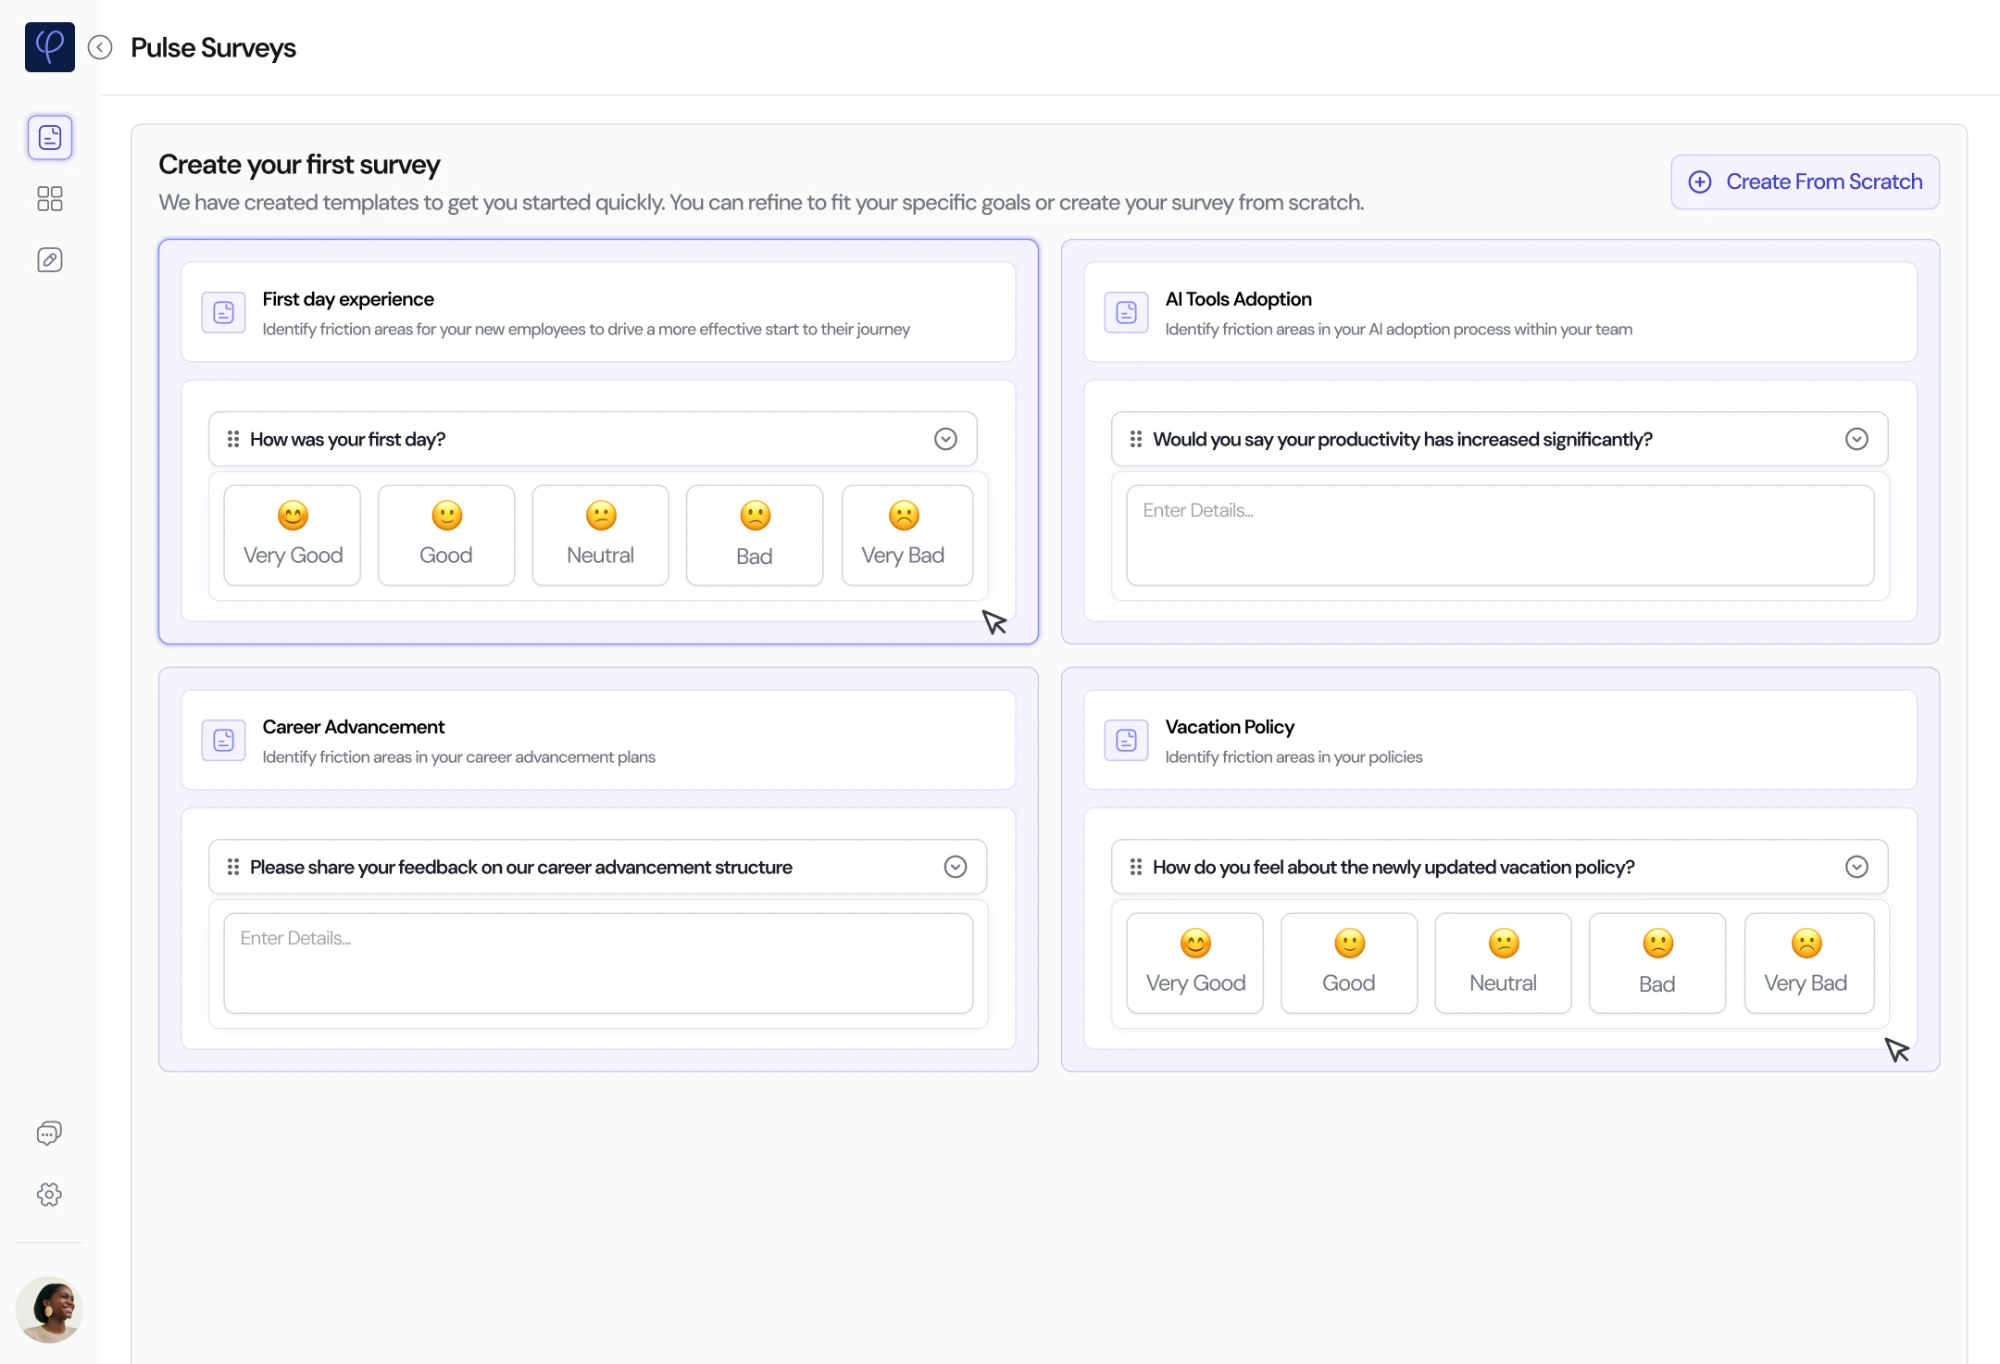Viewport: 2000px width, 1364px height.
Task: Expand the productivity question dropdown chevron
Action: (1857, 439)
